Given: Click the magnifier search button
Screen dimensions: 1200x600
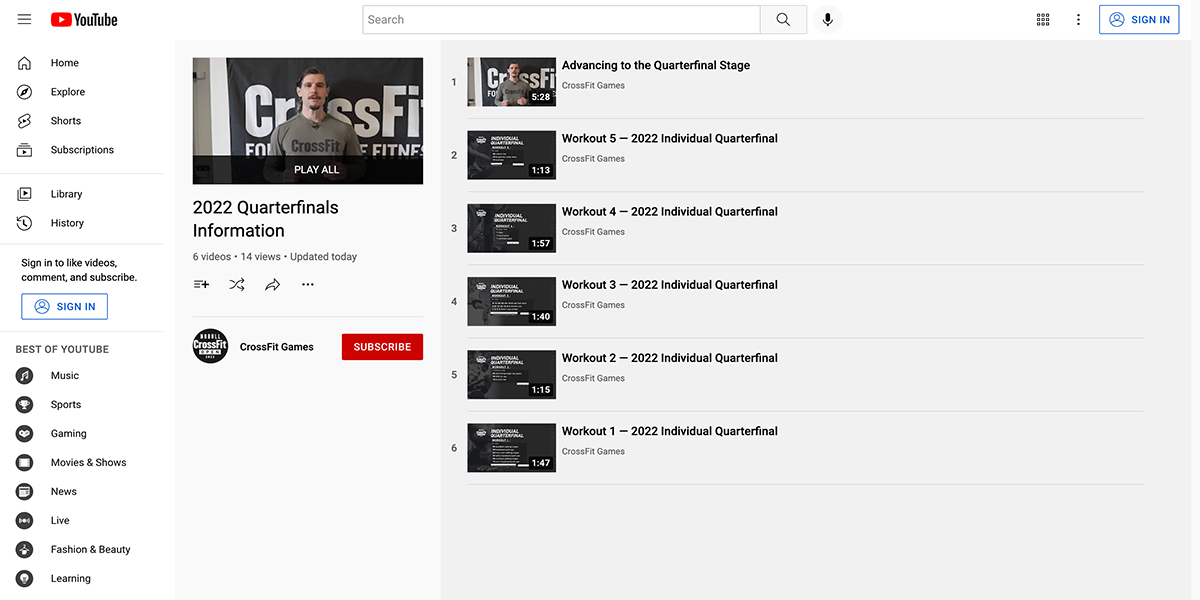Looking at the screenshot, I should 783,20.
